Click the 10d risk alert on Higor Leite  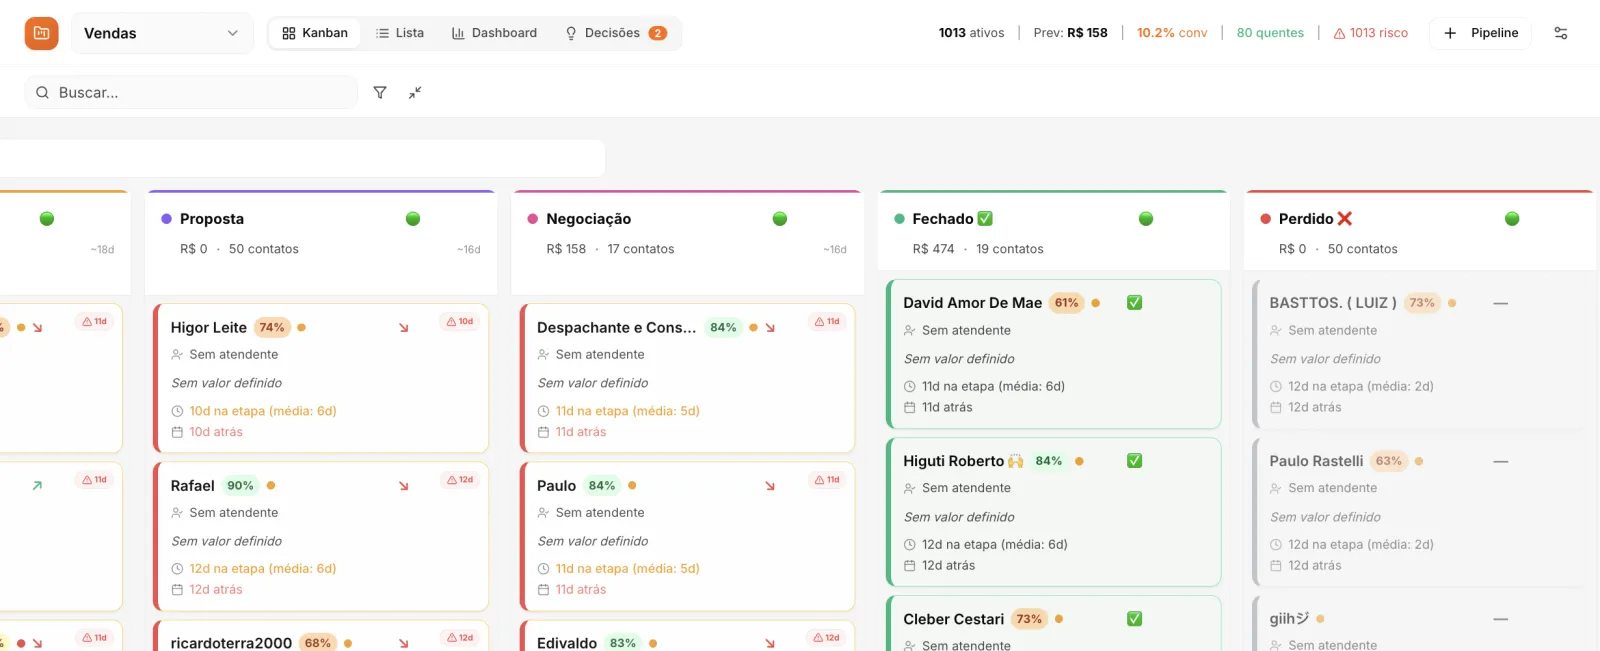pyautogui.click(x=460, y=322)
